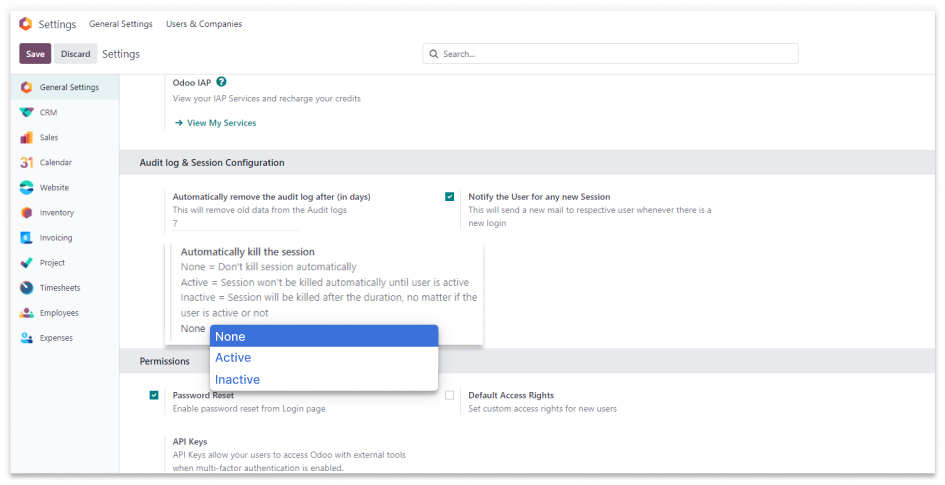Enable the Default Access Rights checkbox

point(450,395)
